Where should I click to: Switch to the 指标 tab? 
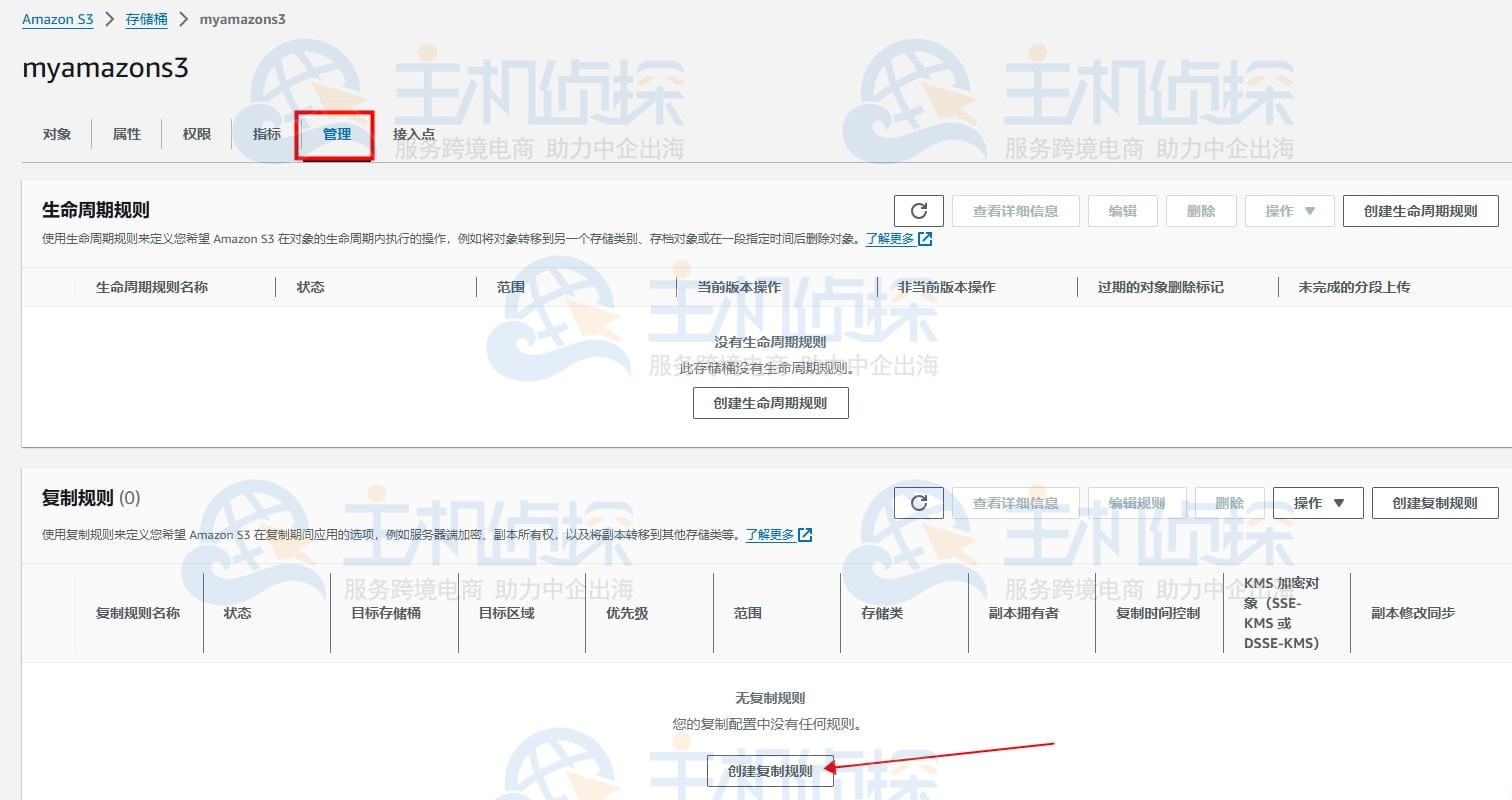266,133
